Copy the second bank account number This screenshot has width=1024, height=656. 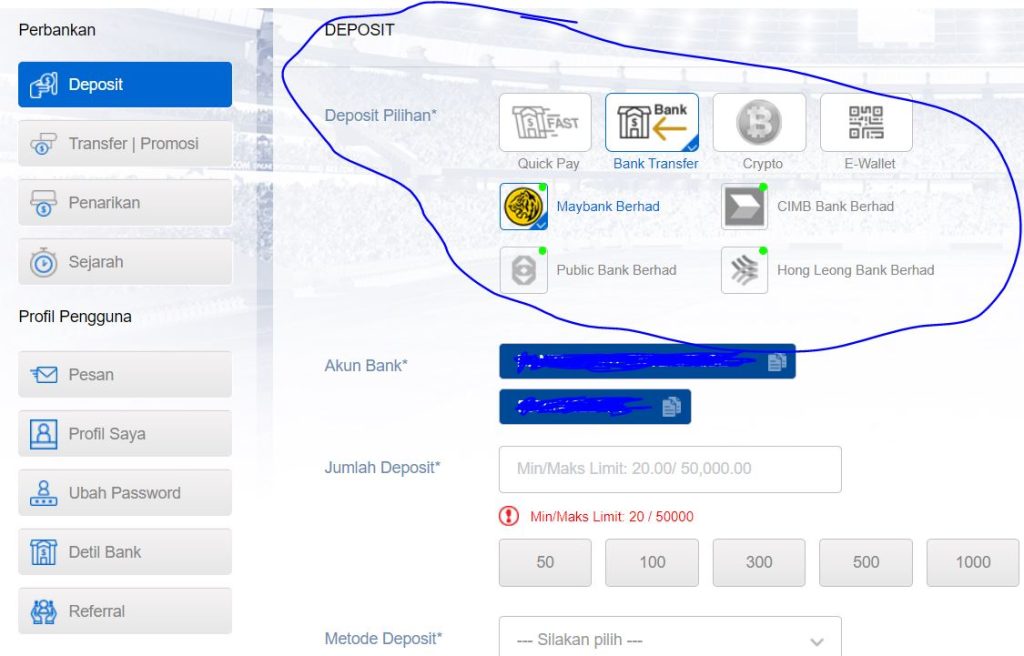click(671, 406)
